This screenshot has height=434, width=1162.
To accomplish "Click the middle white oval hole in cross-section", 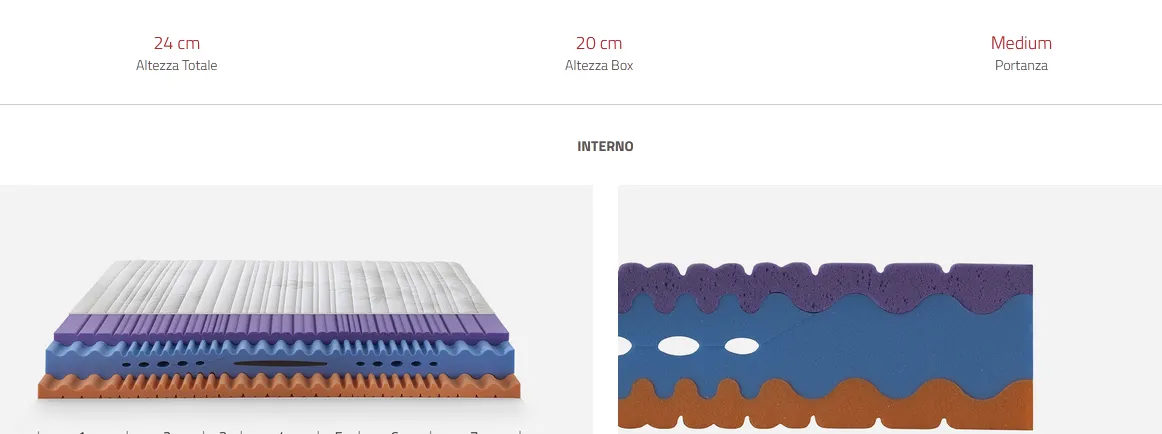I will 679,344.
